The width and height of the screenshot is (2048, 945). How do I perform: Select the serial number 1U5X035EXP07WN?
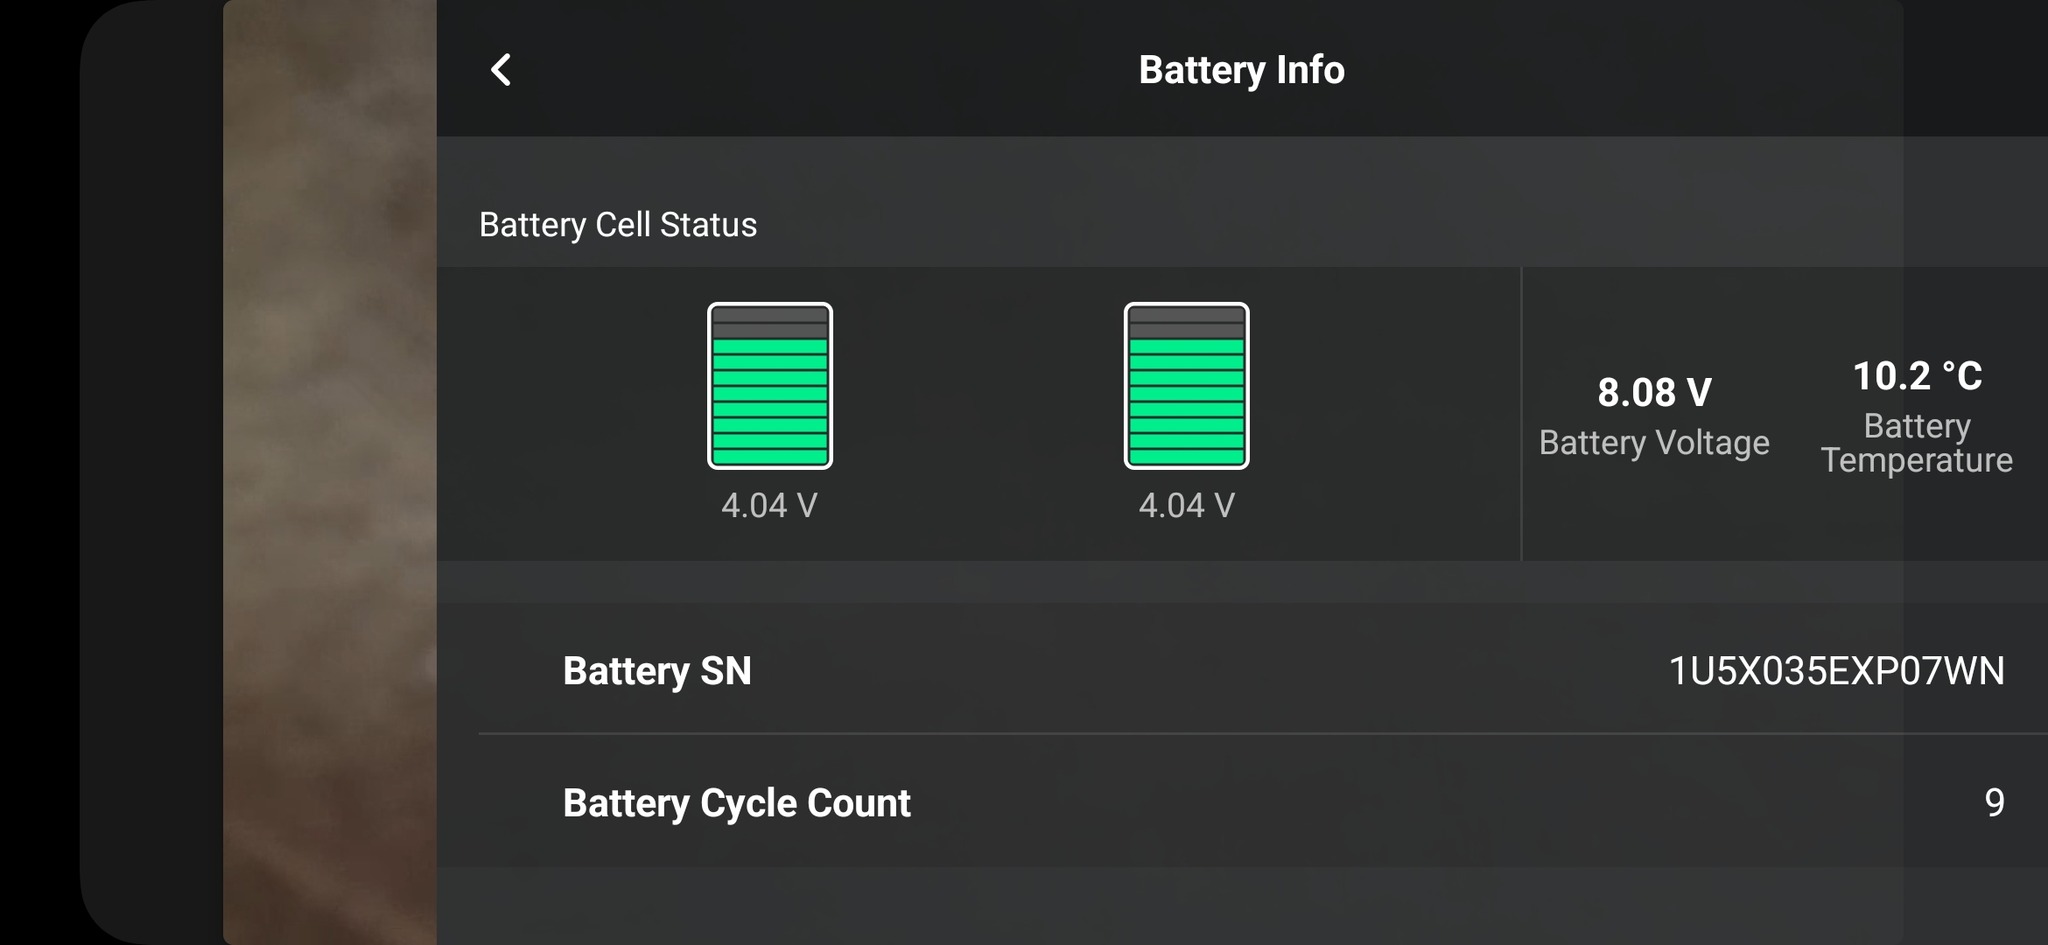1836,671
